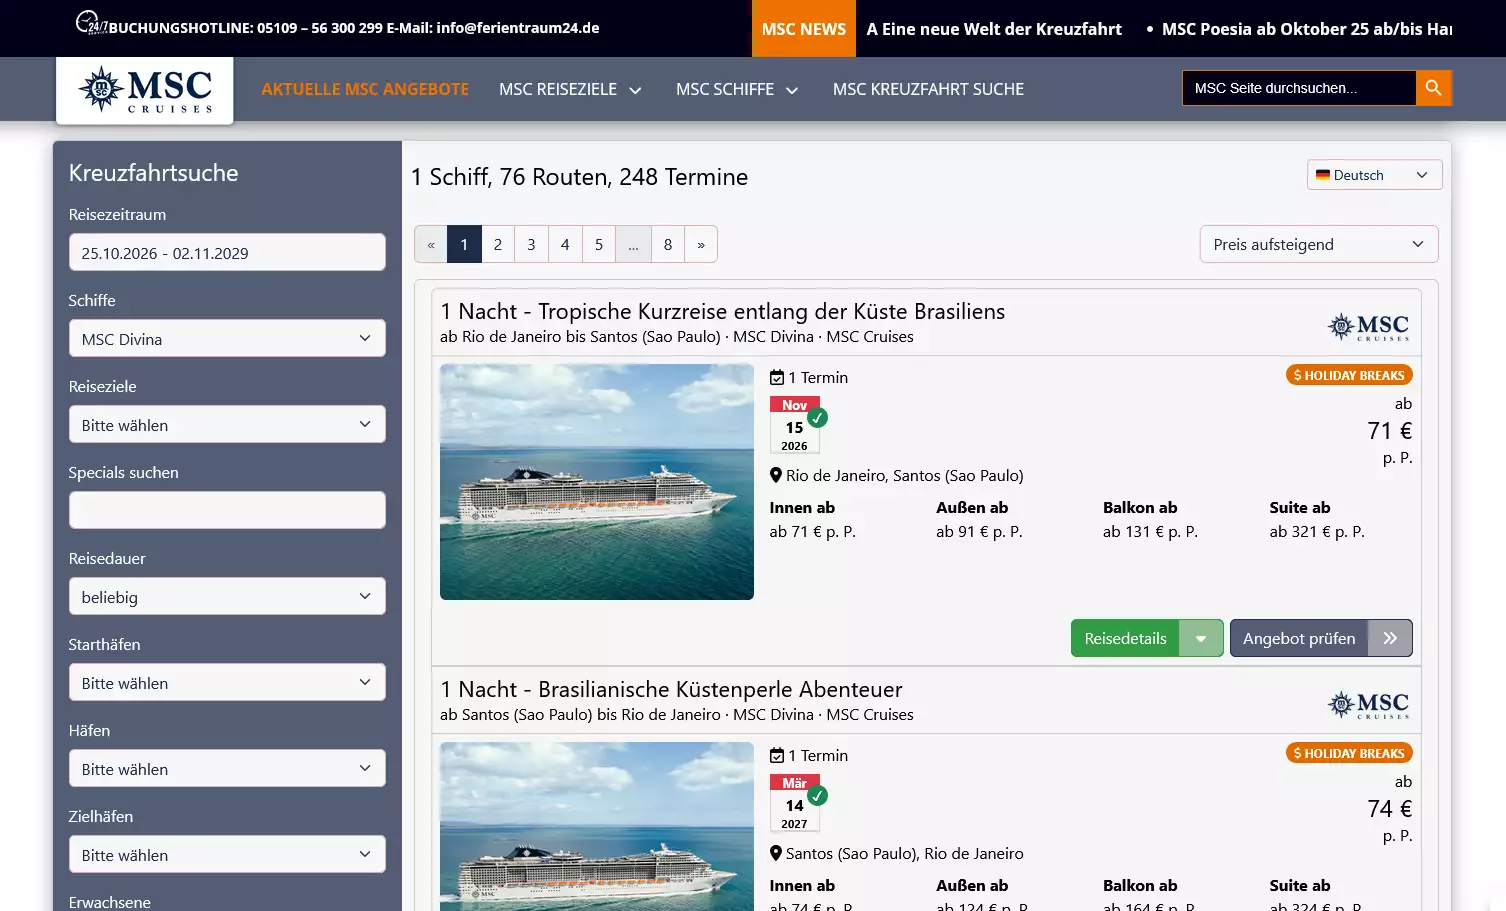Click the orange search magnifier button
Screen dimensions: 1506x911
[1433, 88]
